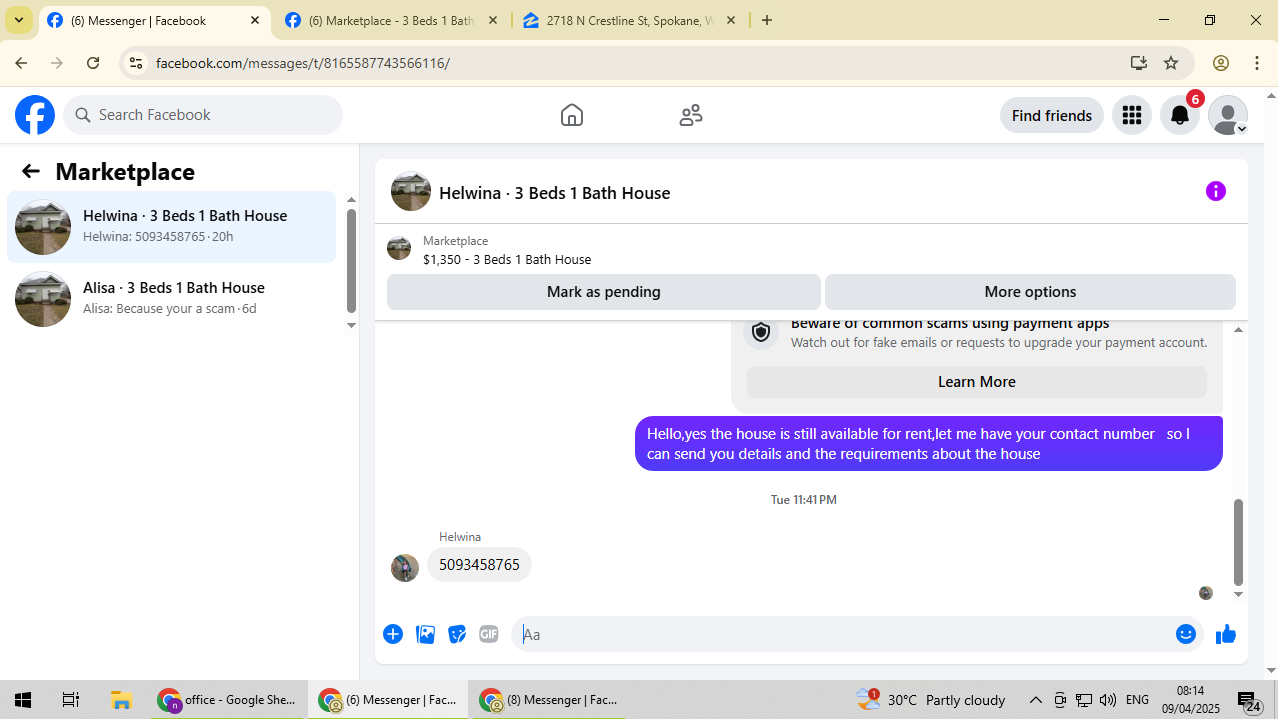Click Helwina's avatar beside phone number

405,568
